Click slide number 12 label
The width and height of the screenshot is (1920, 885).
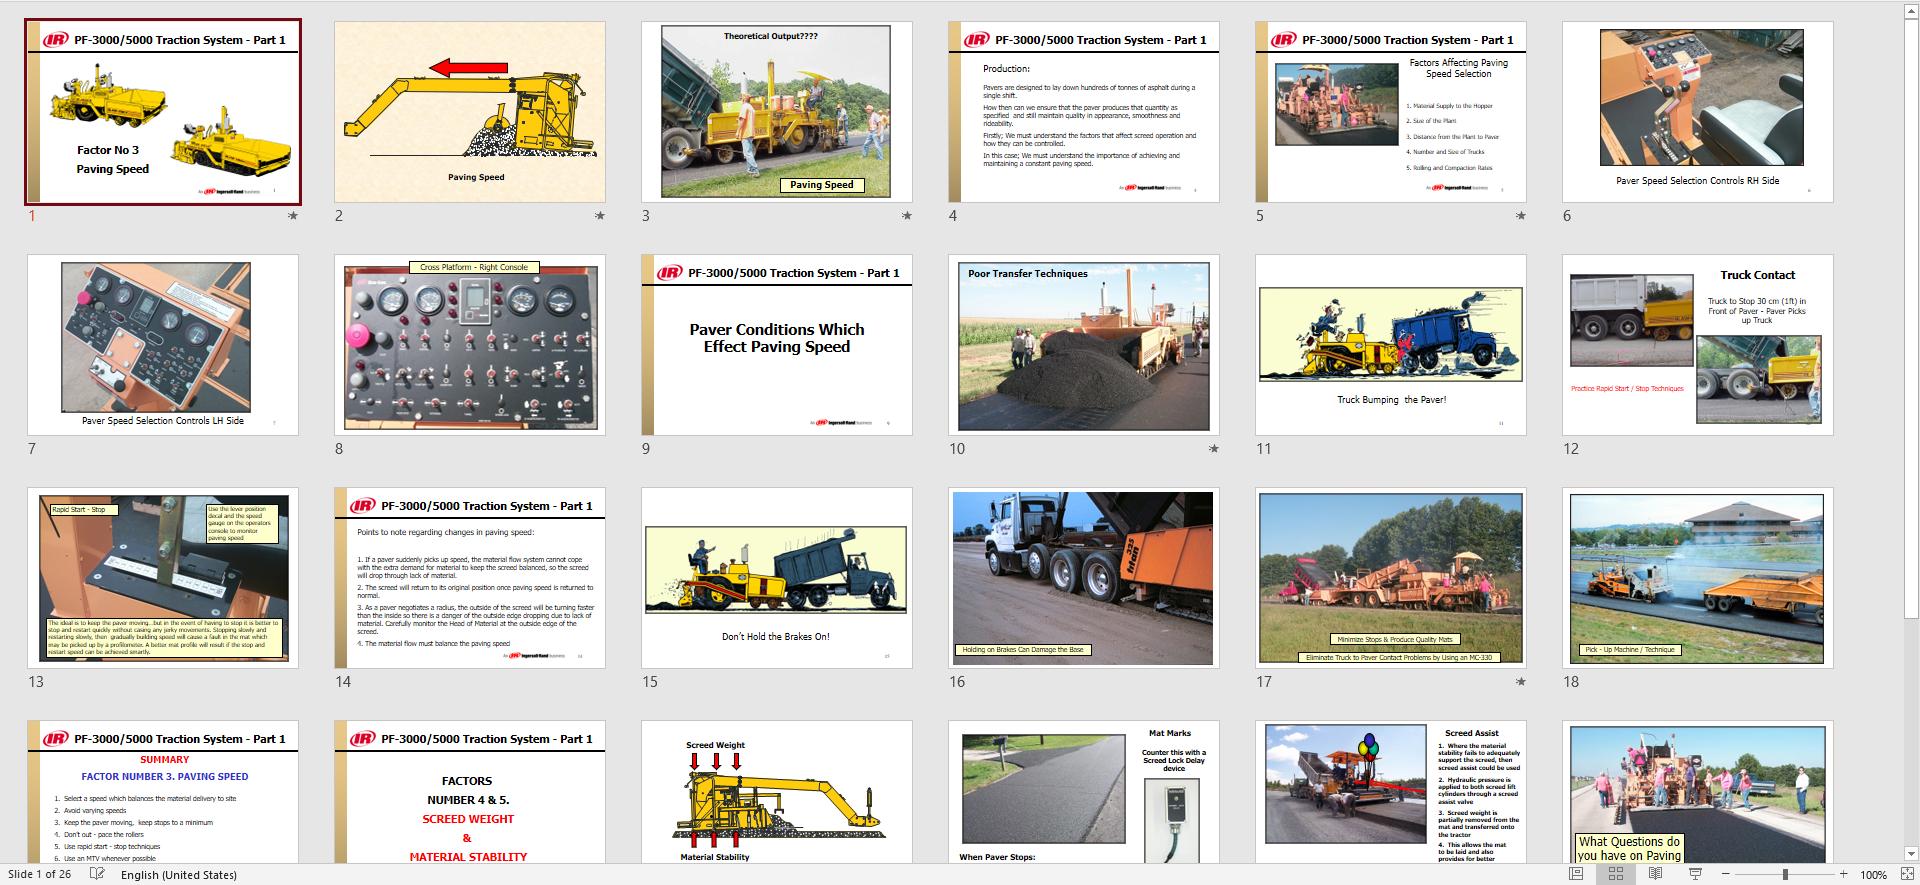pos(1571,449)
